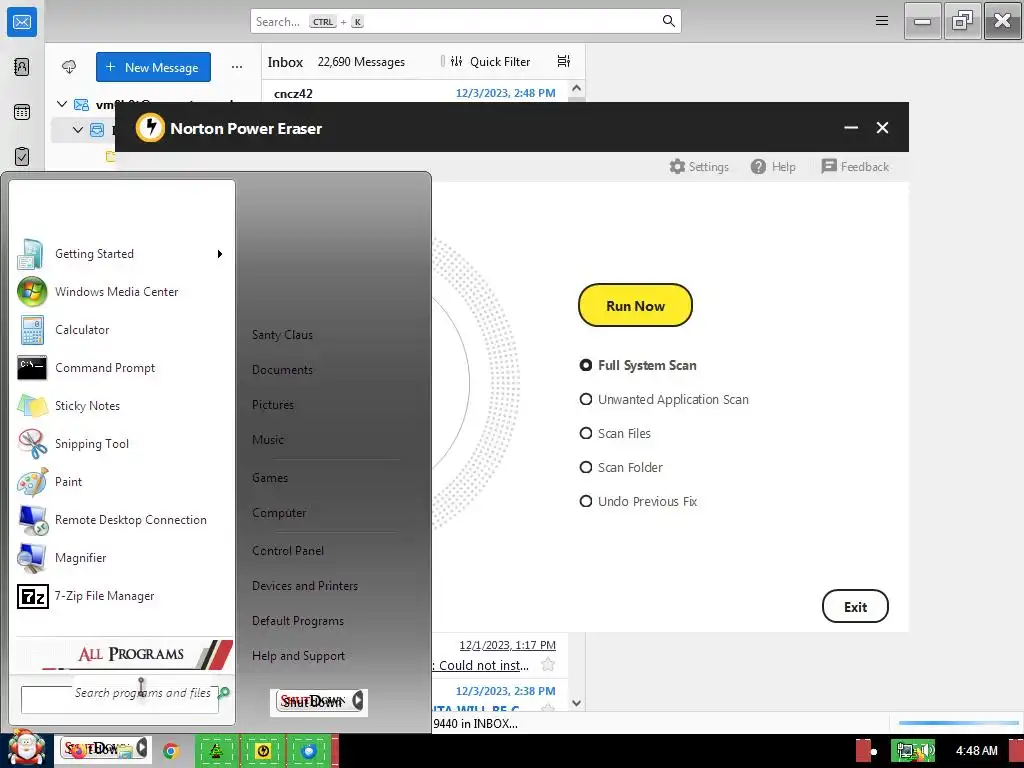Select Full System Scan option
Screen dimensions: 1024x768
638,365
